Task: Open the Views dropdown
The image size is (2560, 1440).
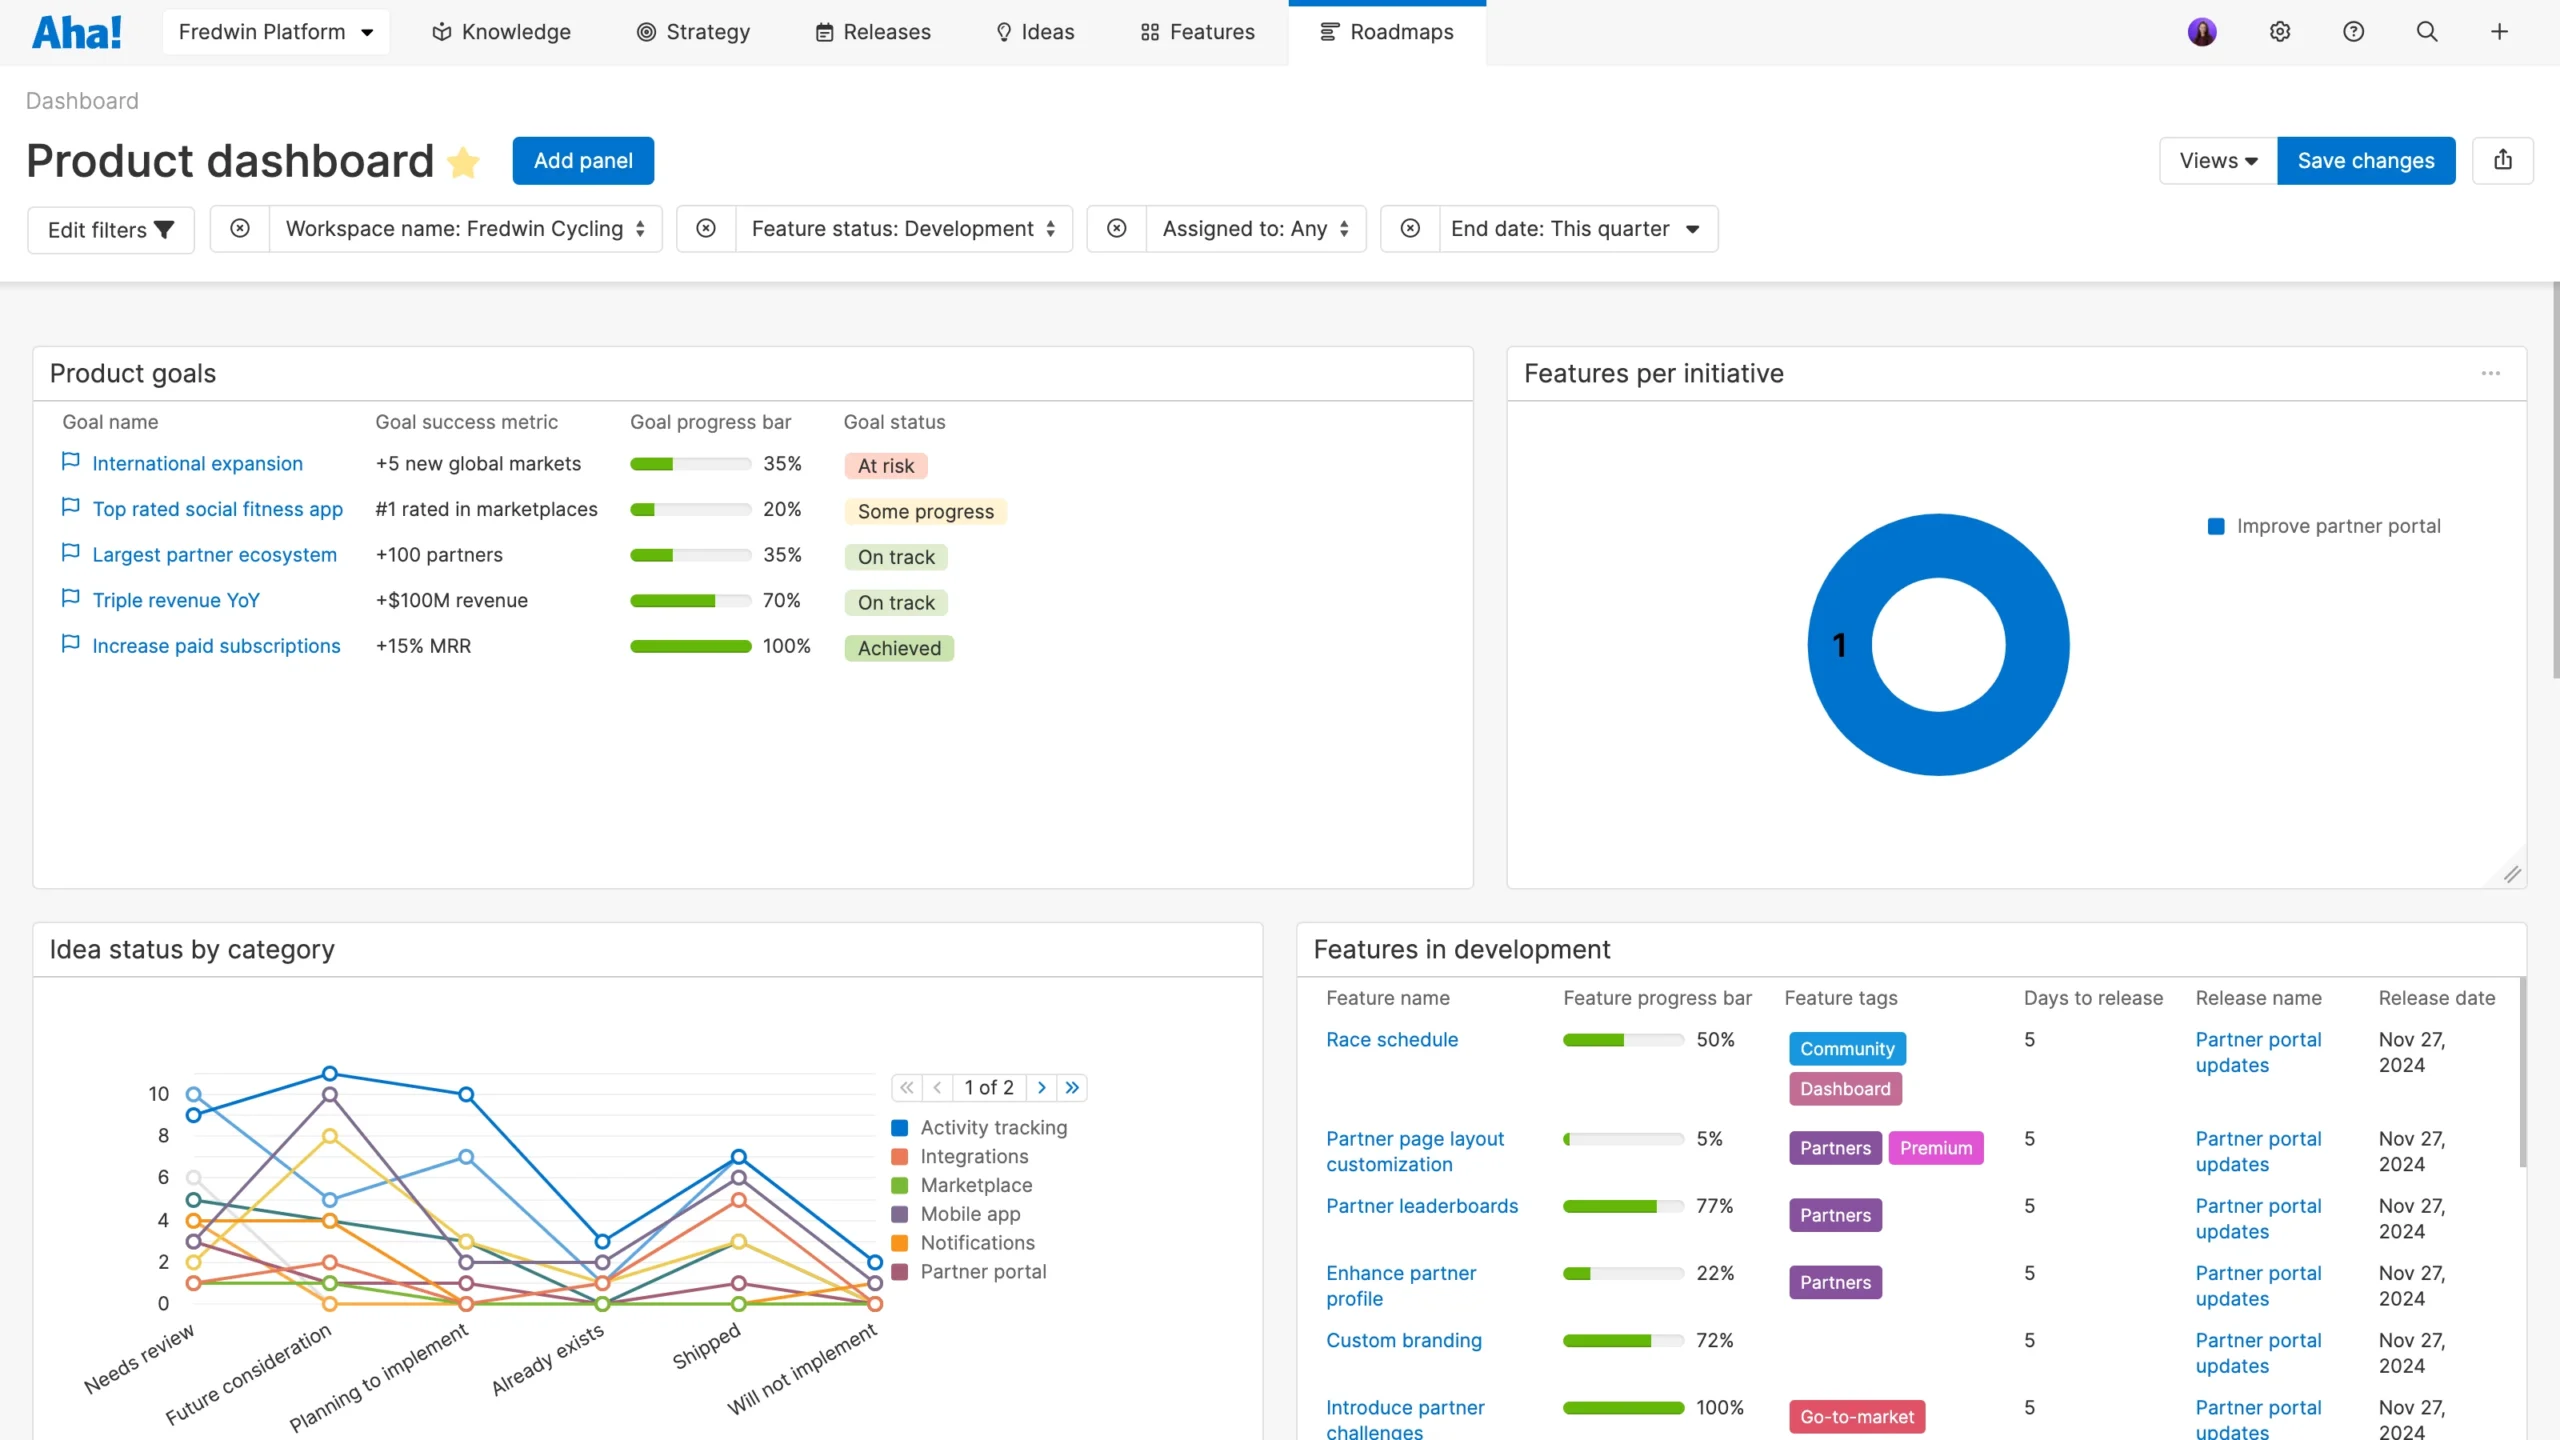Action: coord(2216,160)
